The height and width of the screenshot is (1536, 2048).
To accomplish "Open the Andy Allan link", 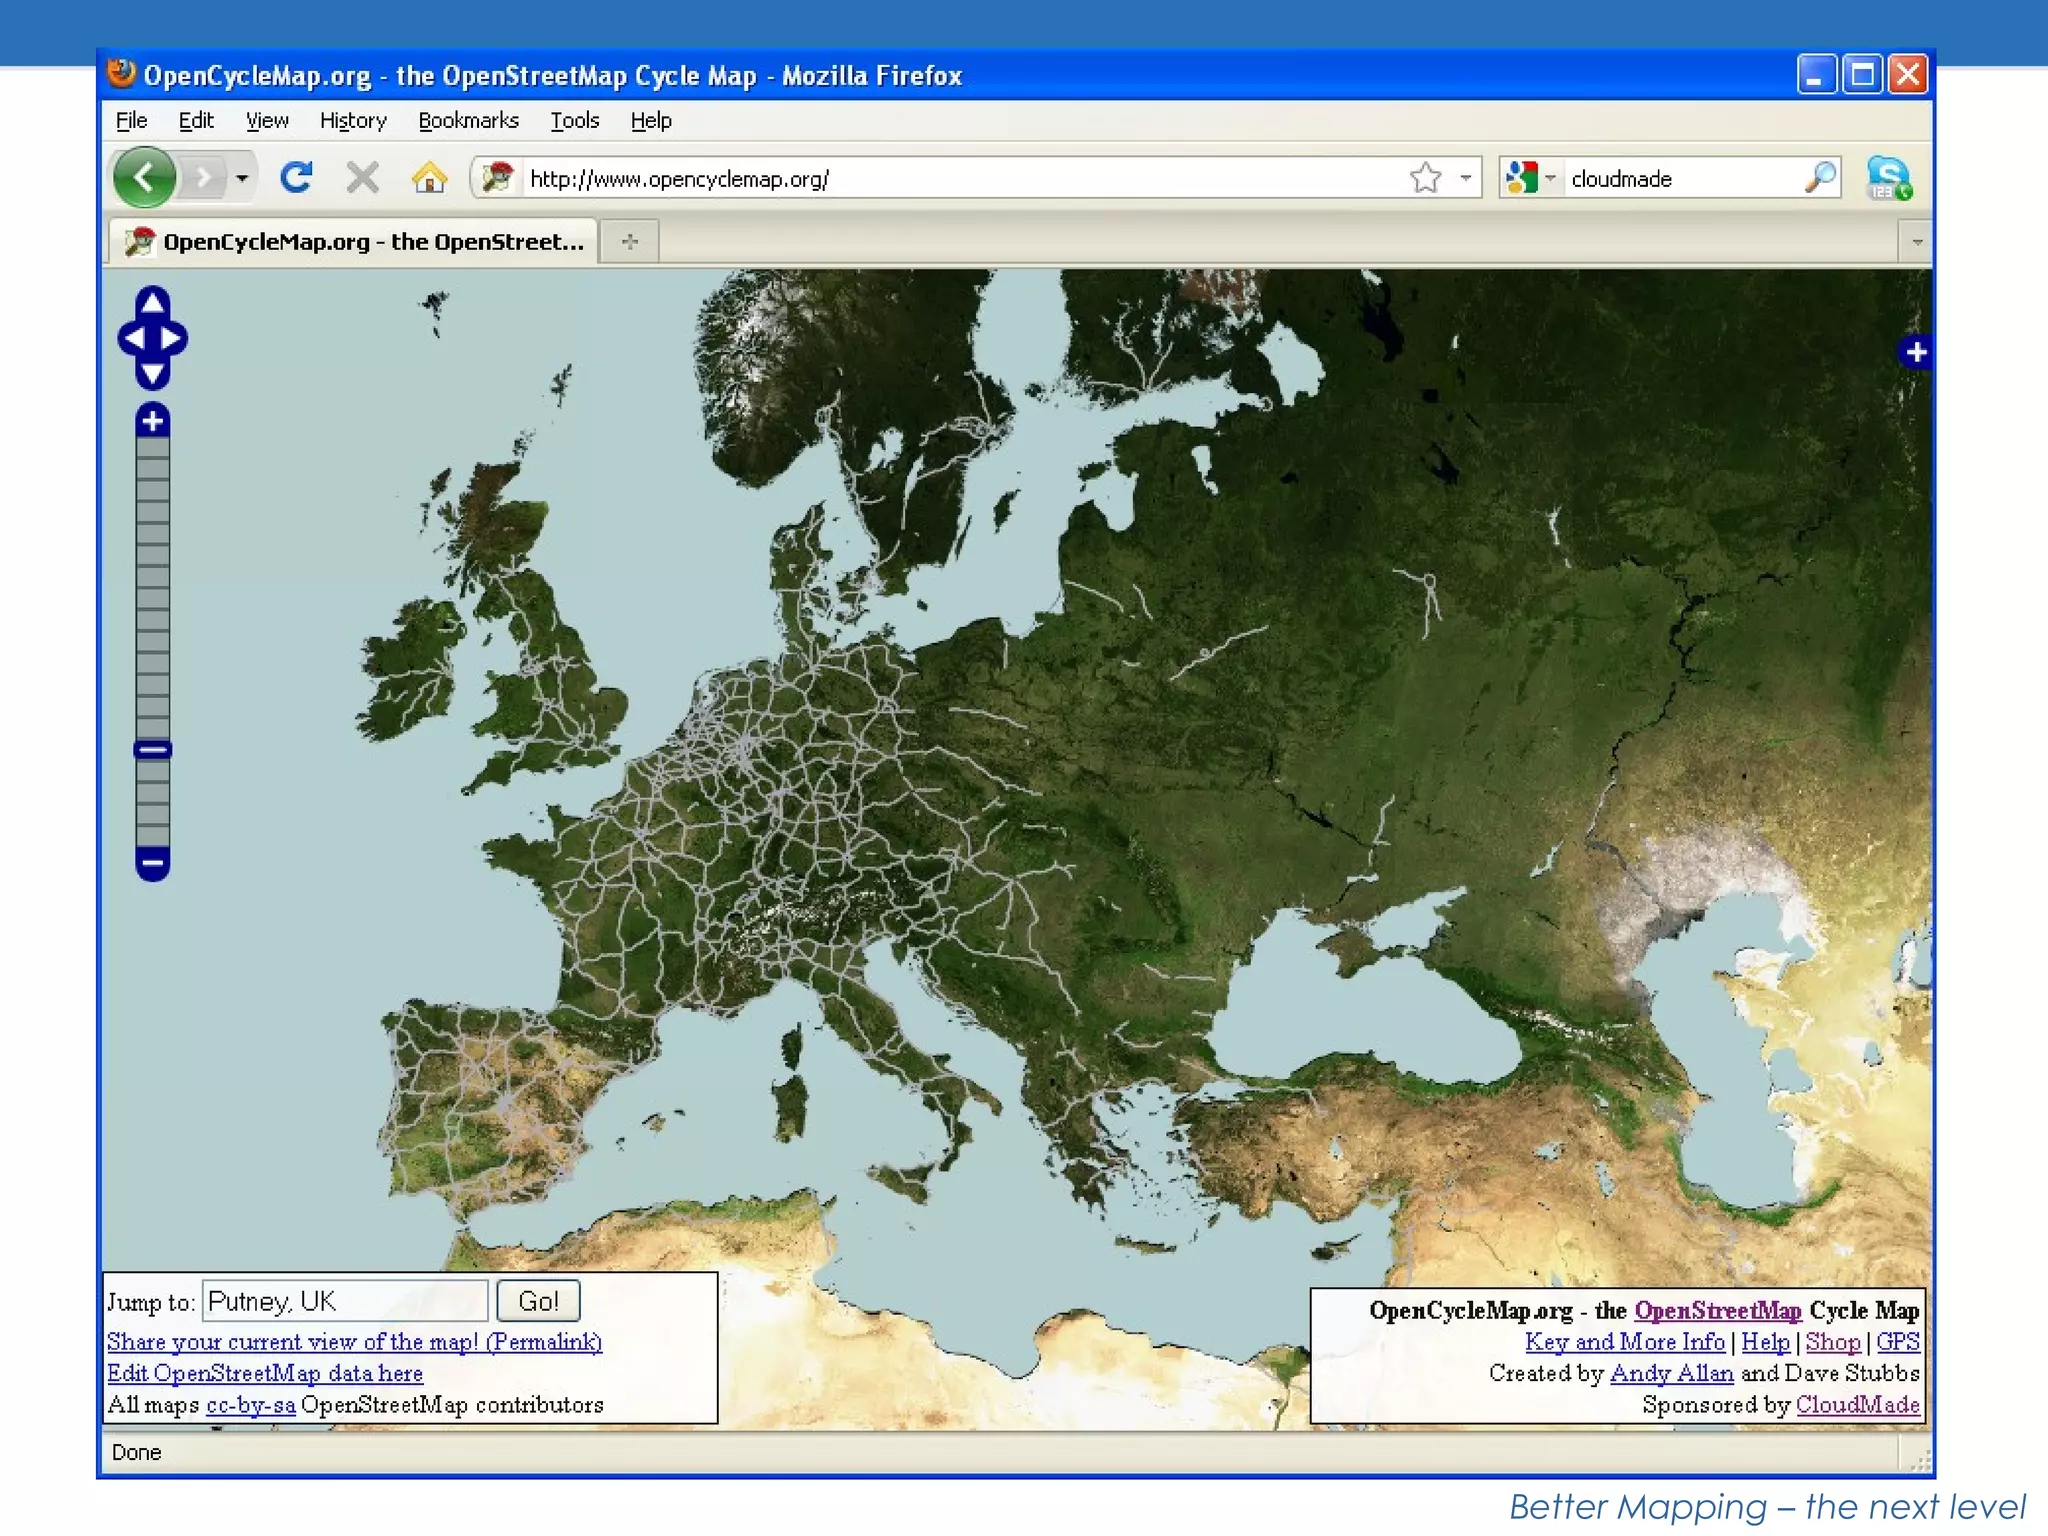I will click(1672, 1373).
